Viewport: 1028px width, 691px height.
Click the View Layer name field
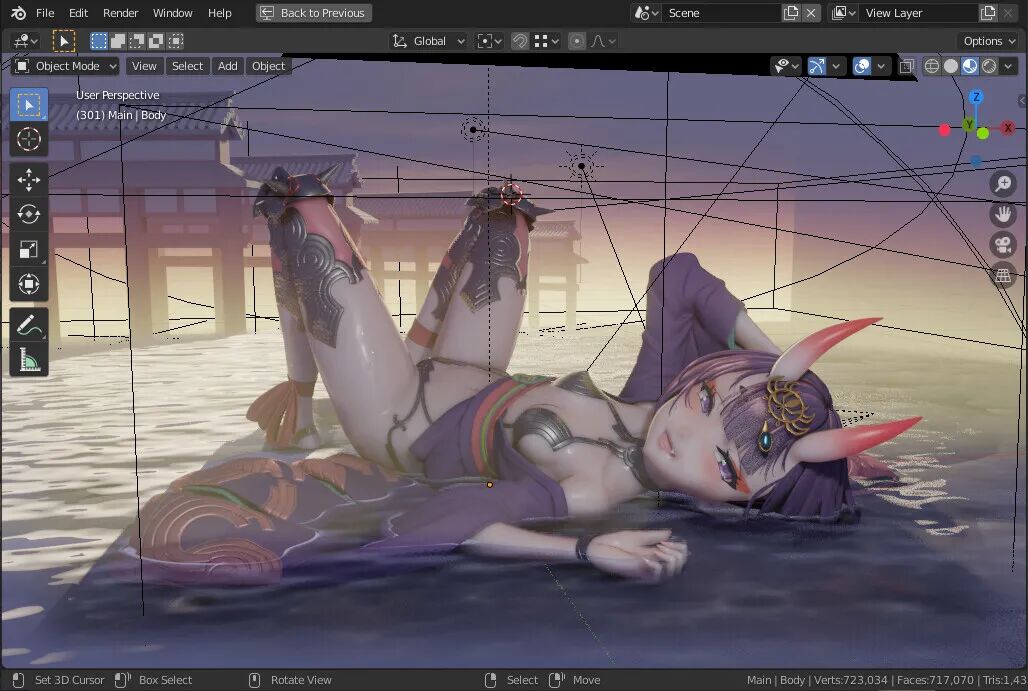pos(918,13)
